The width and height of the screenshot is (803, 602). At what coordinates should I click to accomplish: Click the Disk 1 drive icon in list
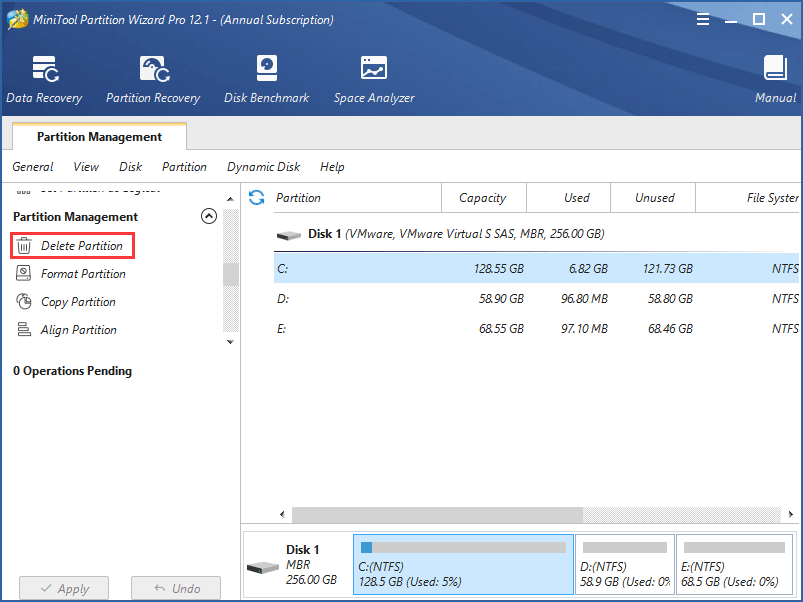(x=289, y=235)
